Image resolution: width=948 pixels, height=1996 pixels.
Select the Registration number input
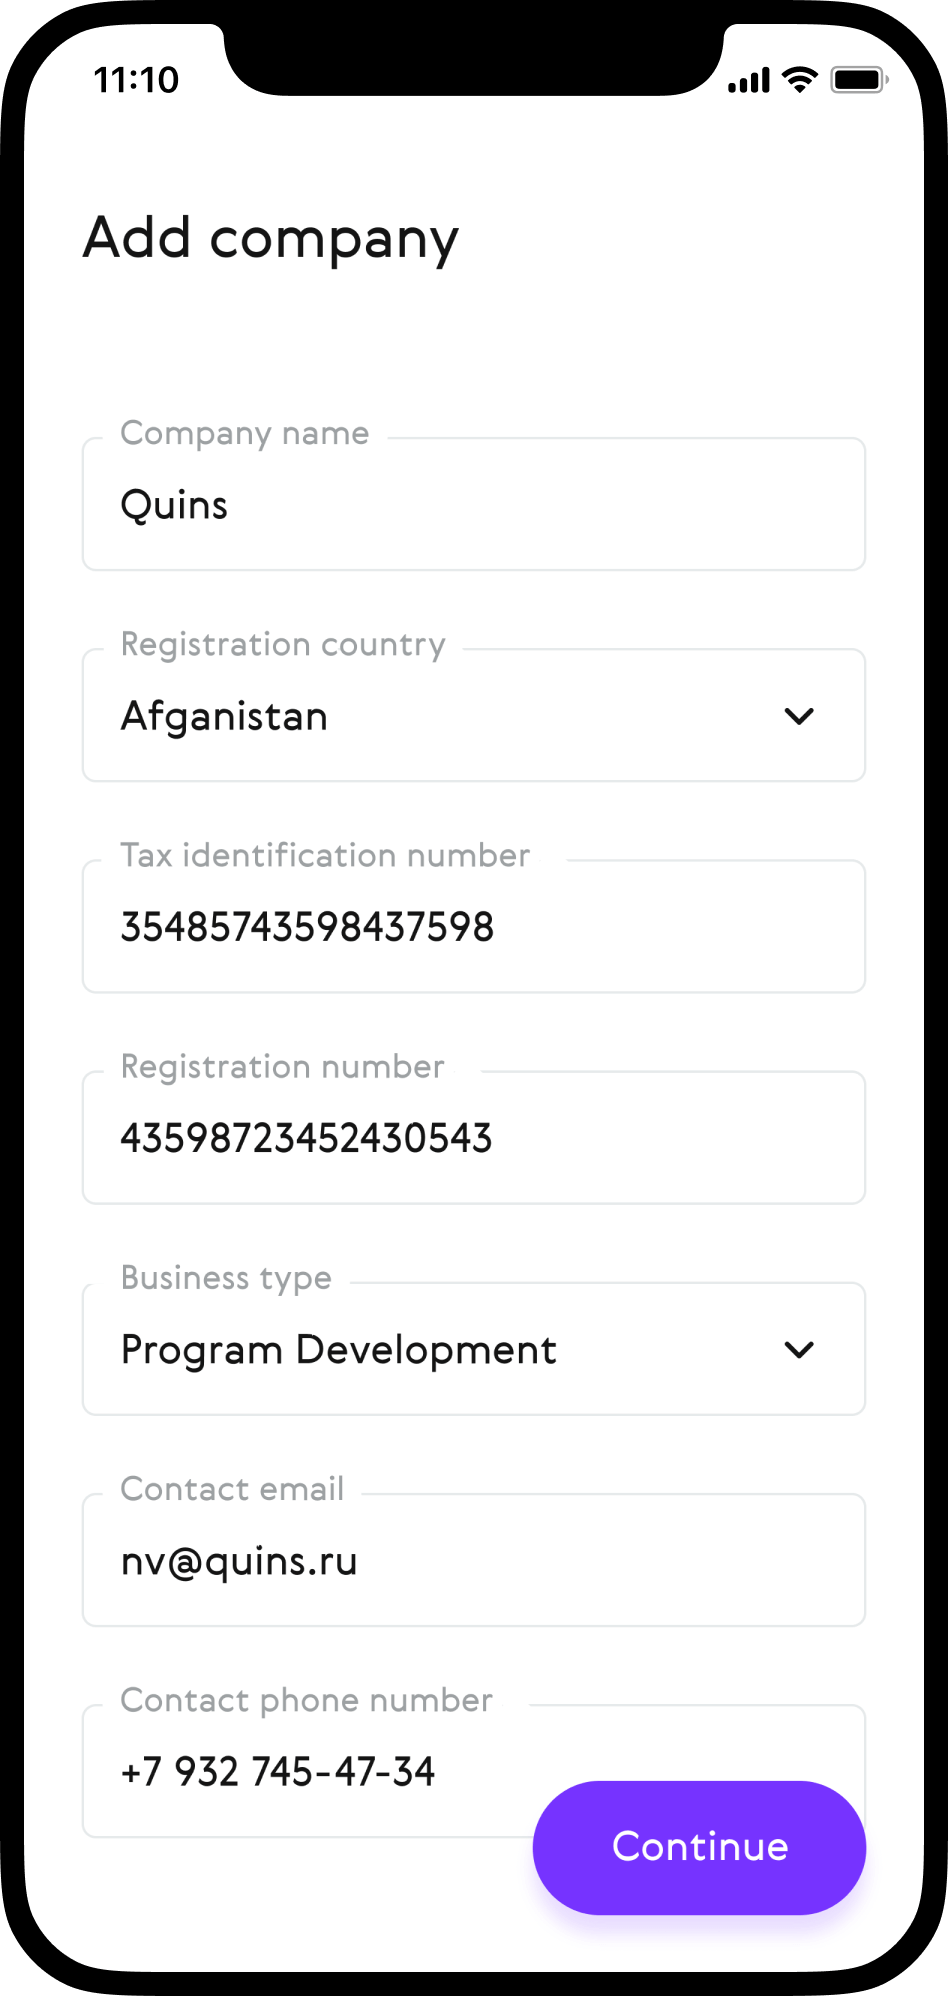(x=473, y=1138)
